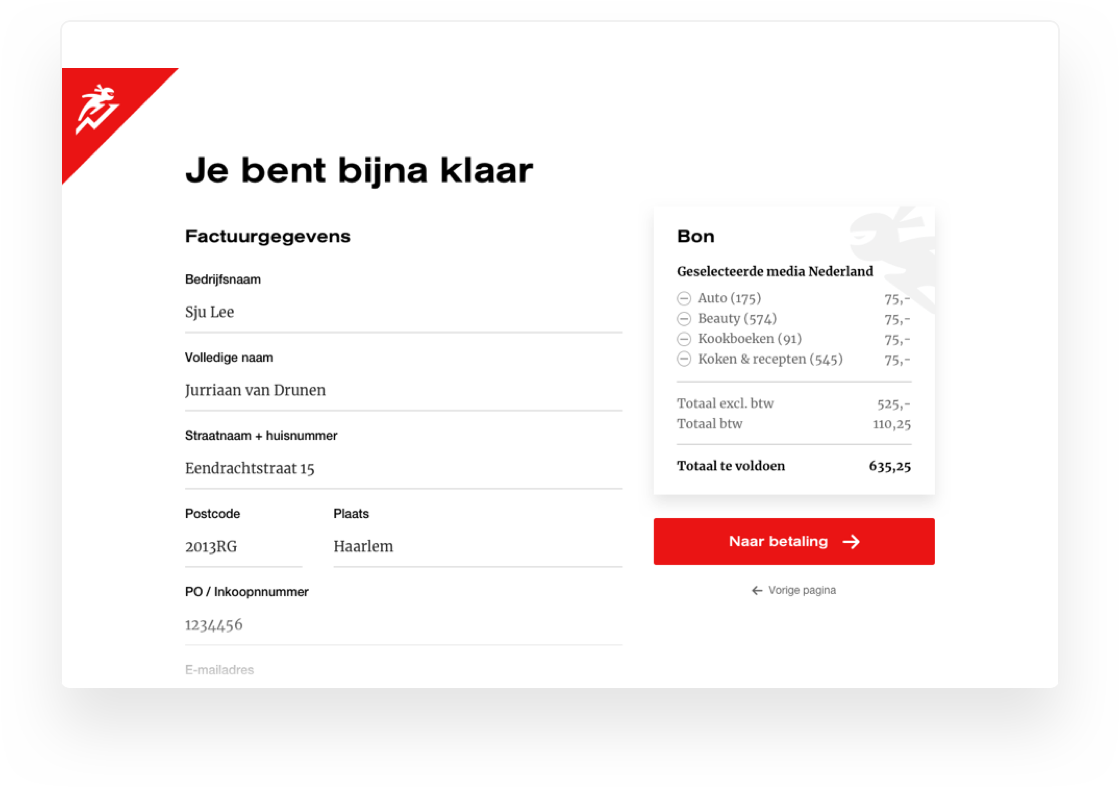Select the Volledige naam input field

[x=404, y=391]
